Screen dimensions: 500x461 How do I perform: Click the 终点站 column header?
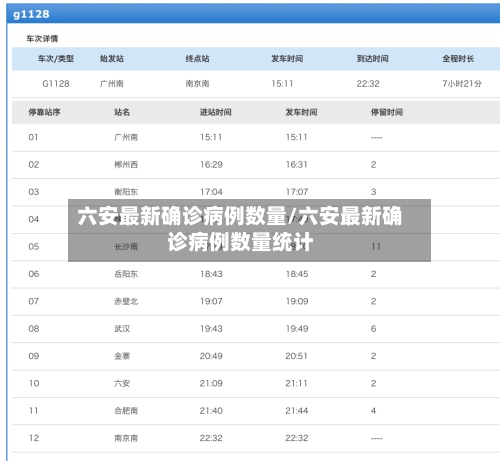[x=197, y=59]
